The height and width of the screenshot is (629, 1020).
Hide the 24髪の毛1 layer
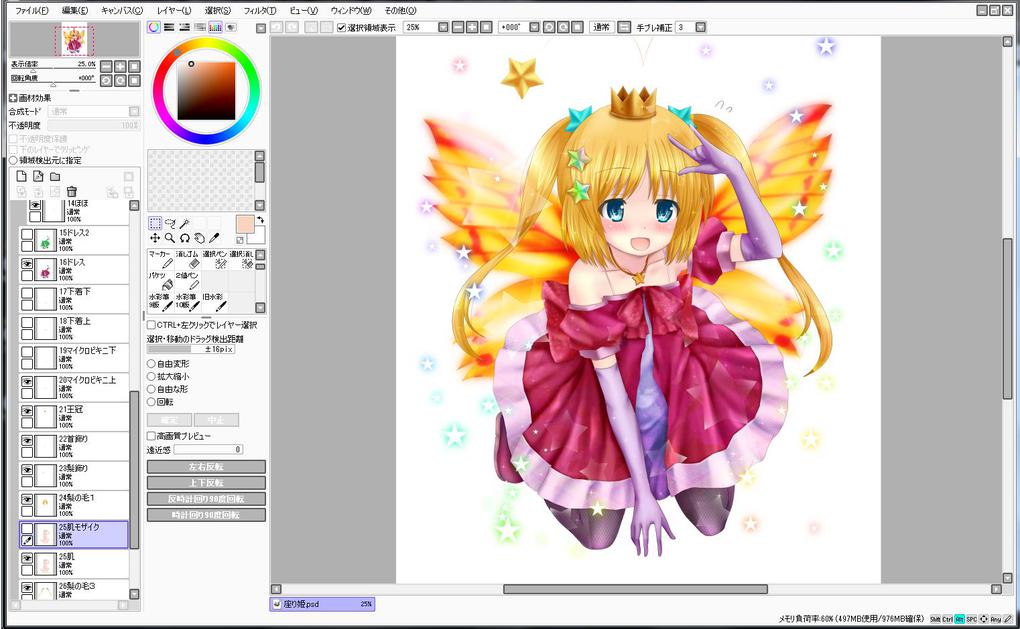[x=27, y=500]
